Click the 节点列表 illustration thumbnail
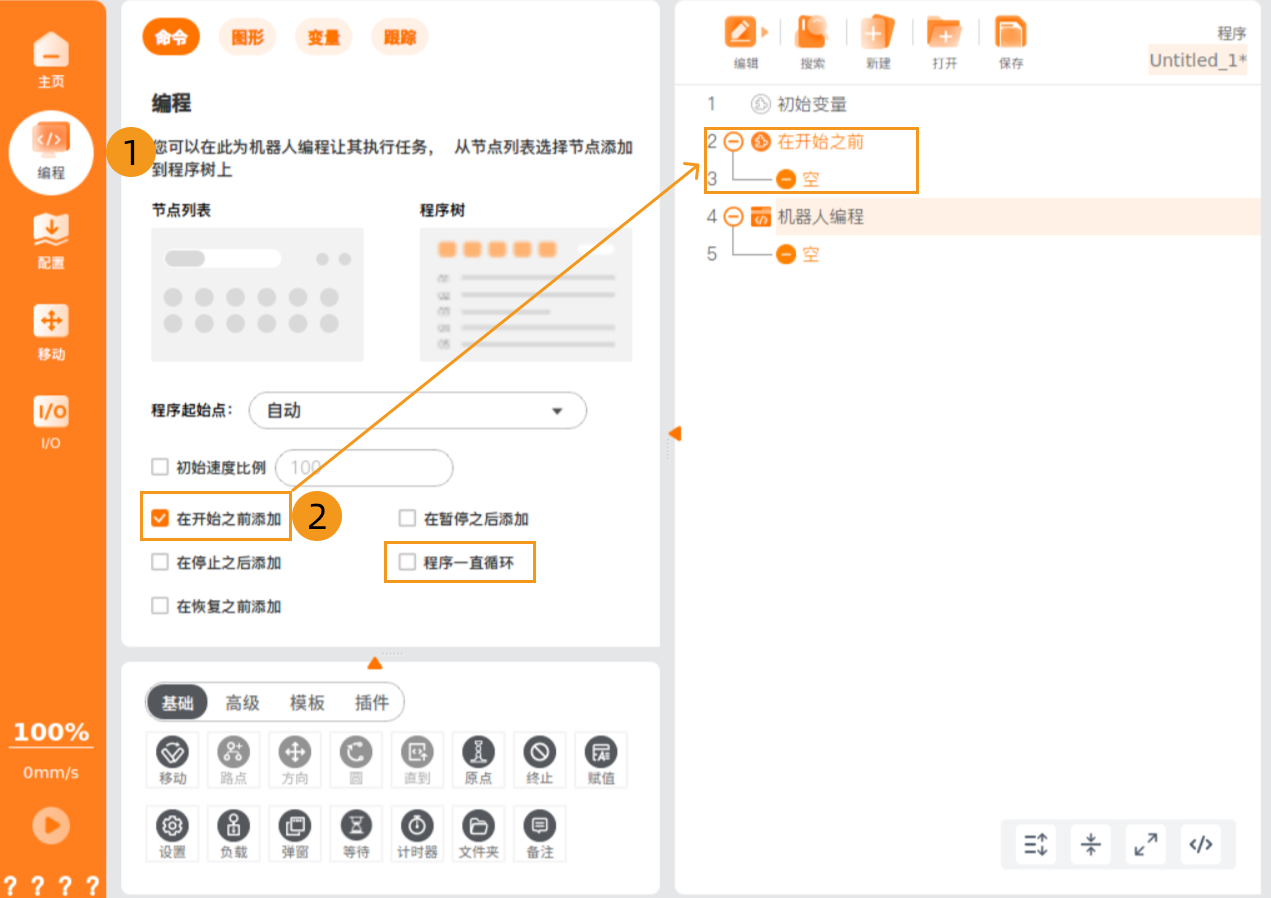 click(x=257, y=294)
